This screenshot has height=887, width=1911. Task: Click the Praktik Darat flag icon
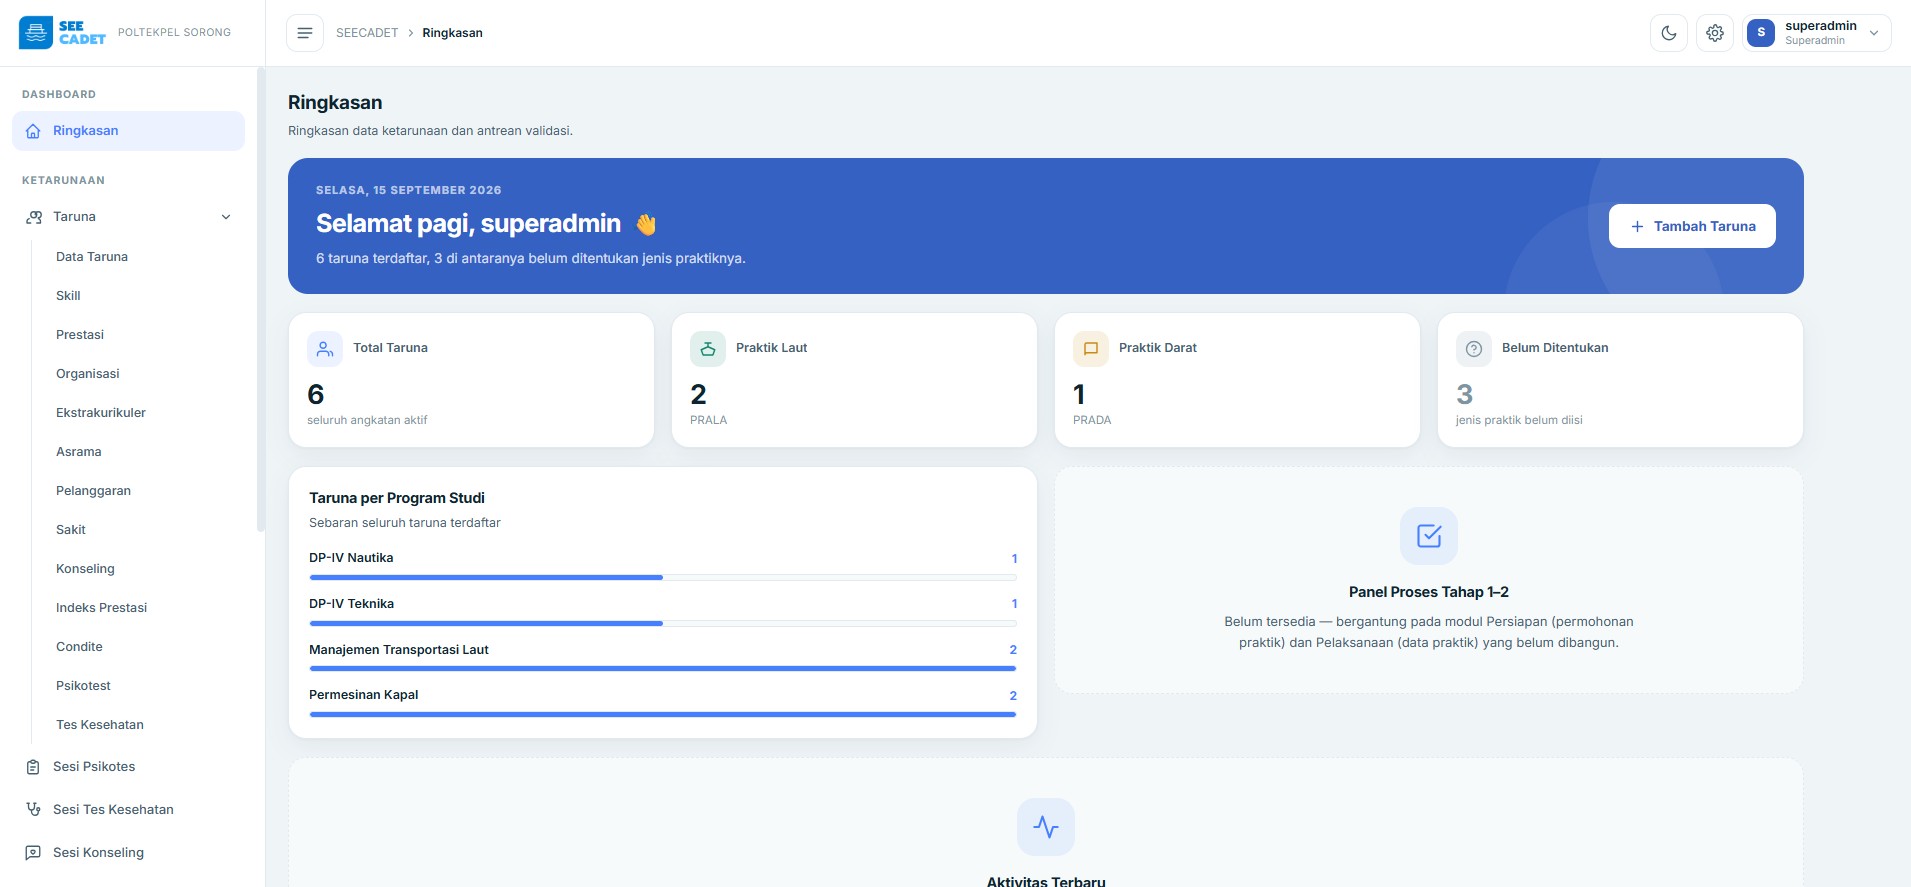(x=1091, y=349)
